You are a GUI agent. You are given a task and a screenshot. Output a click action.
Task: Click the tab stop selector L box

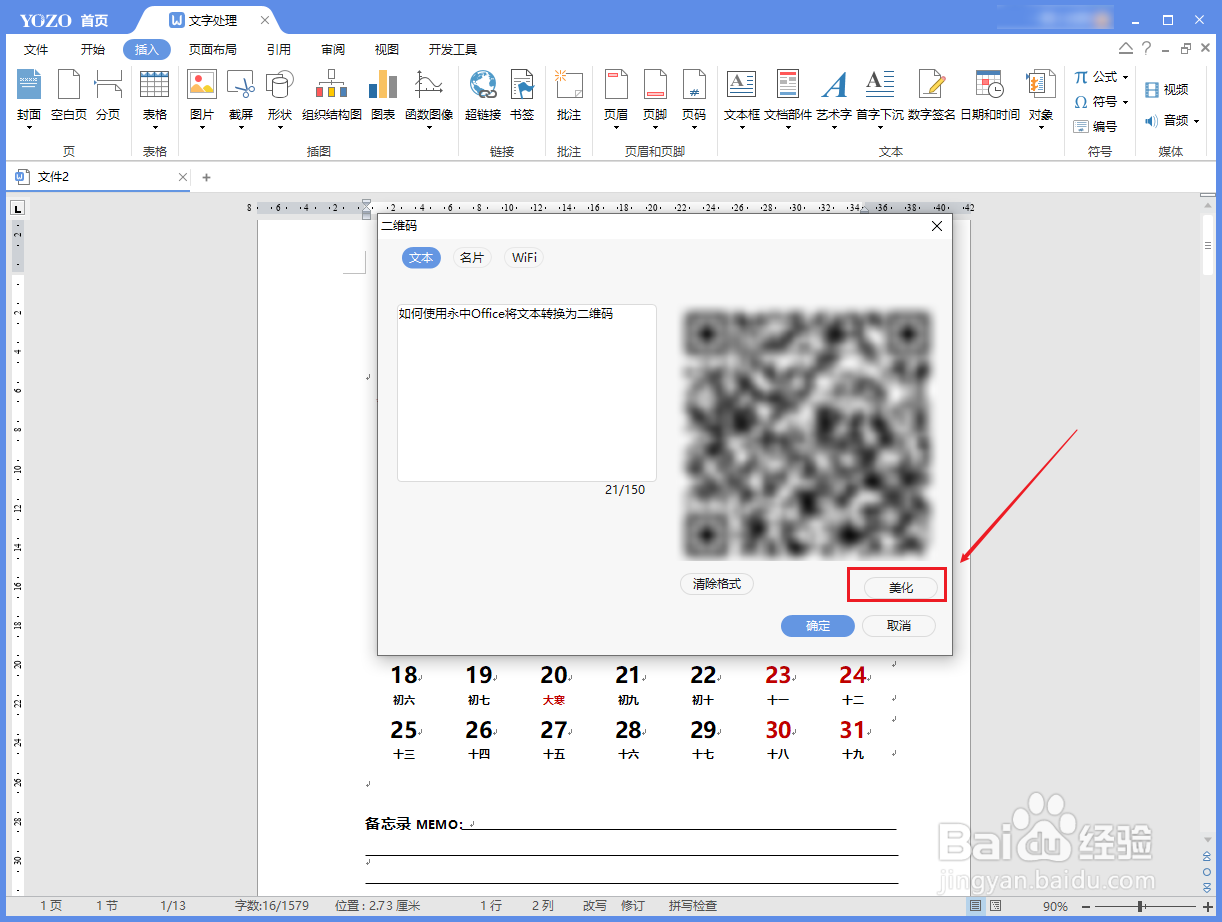point(17,209)
